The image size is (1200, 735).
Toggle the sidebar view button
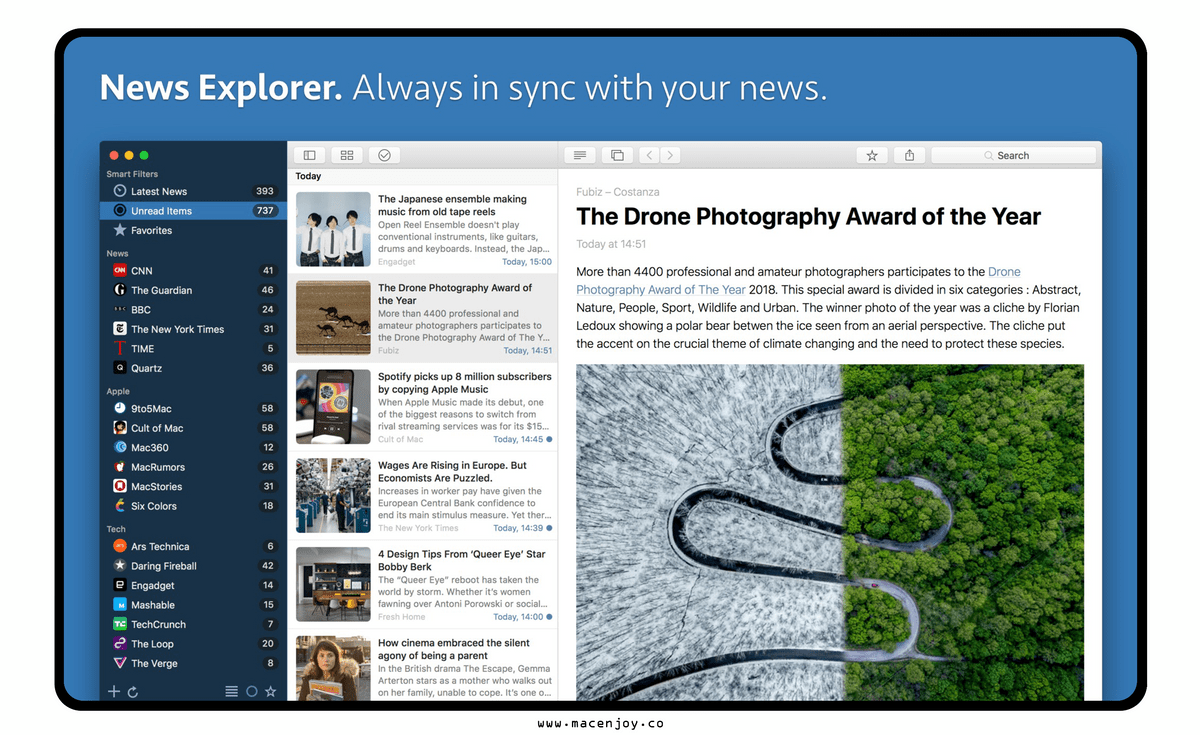tap(310, 155)
